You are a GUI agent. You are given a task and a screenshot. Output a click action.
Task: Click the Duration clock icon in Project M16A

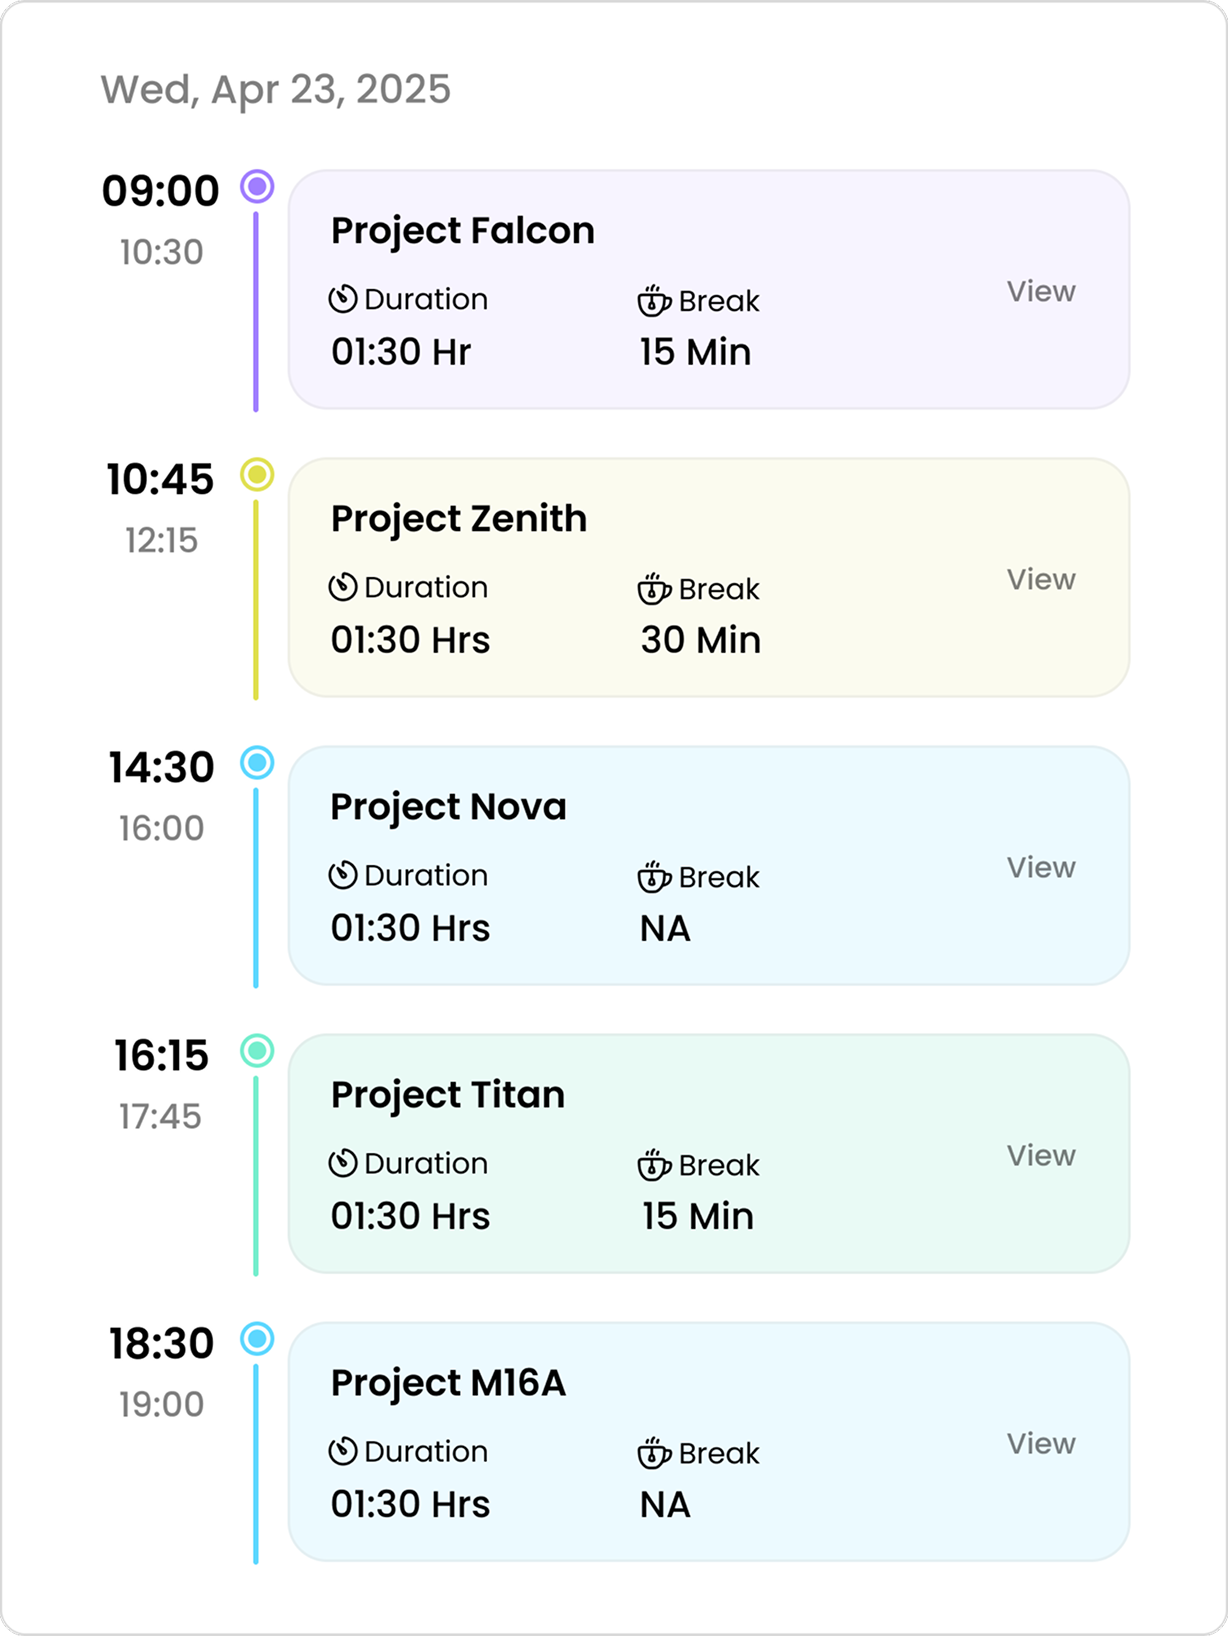(343, 1451)
